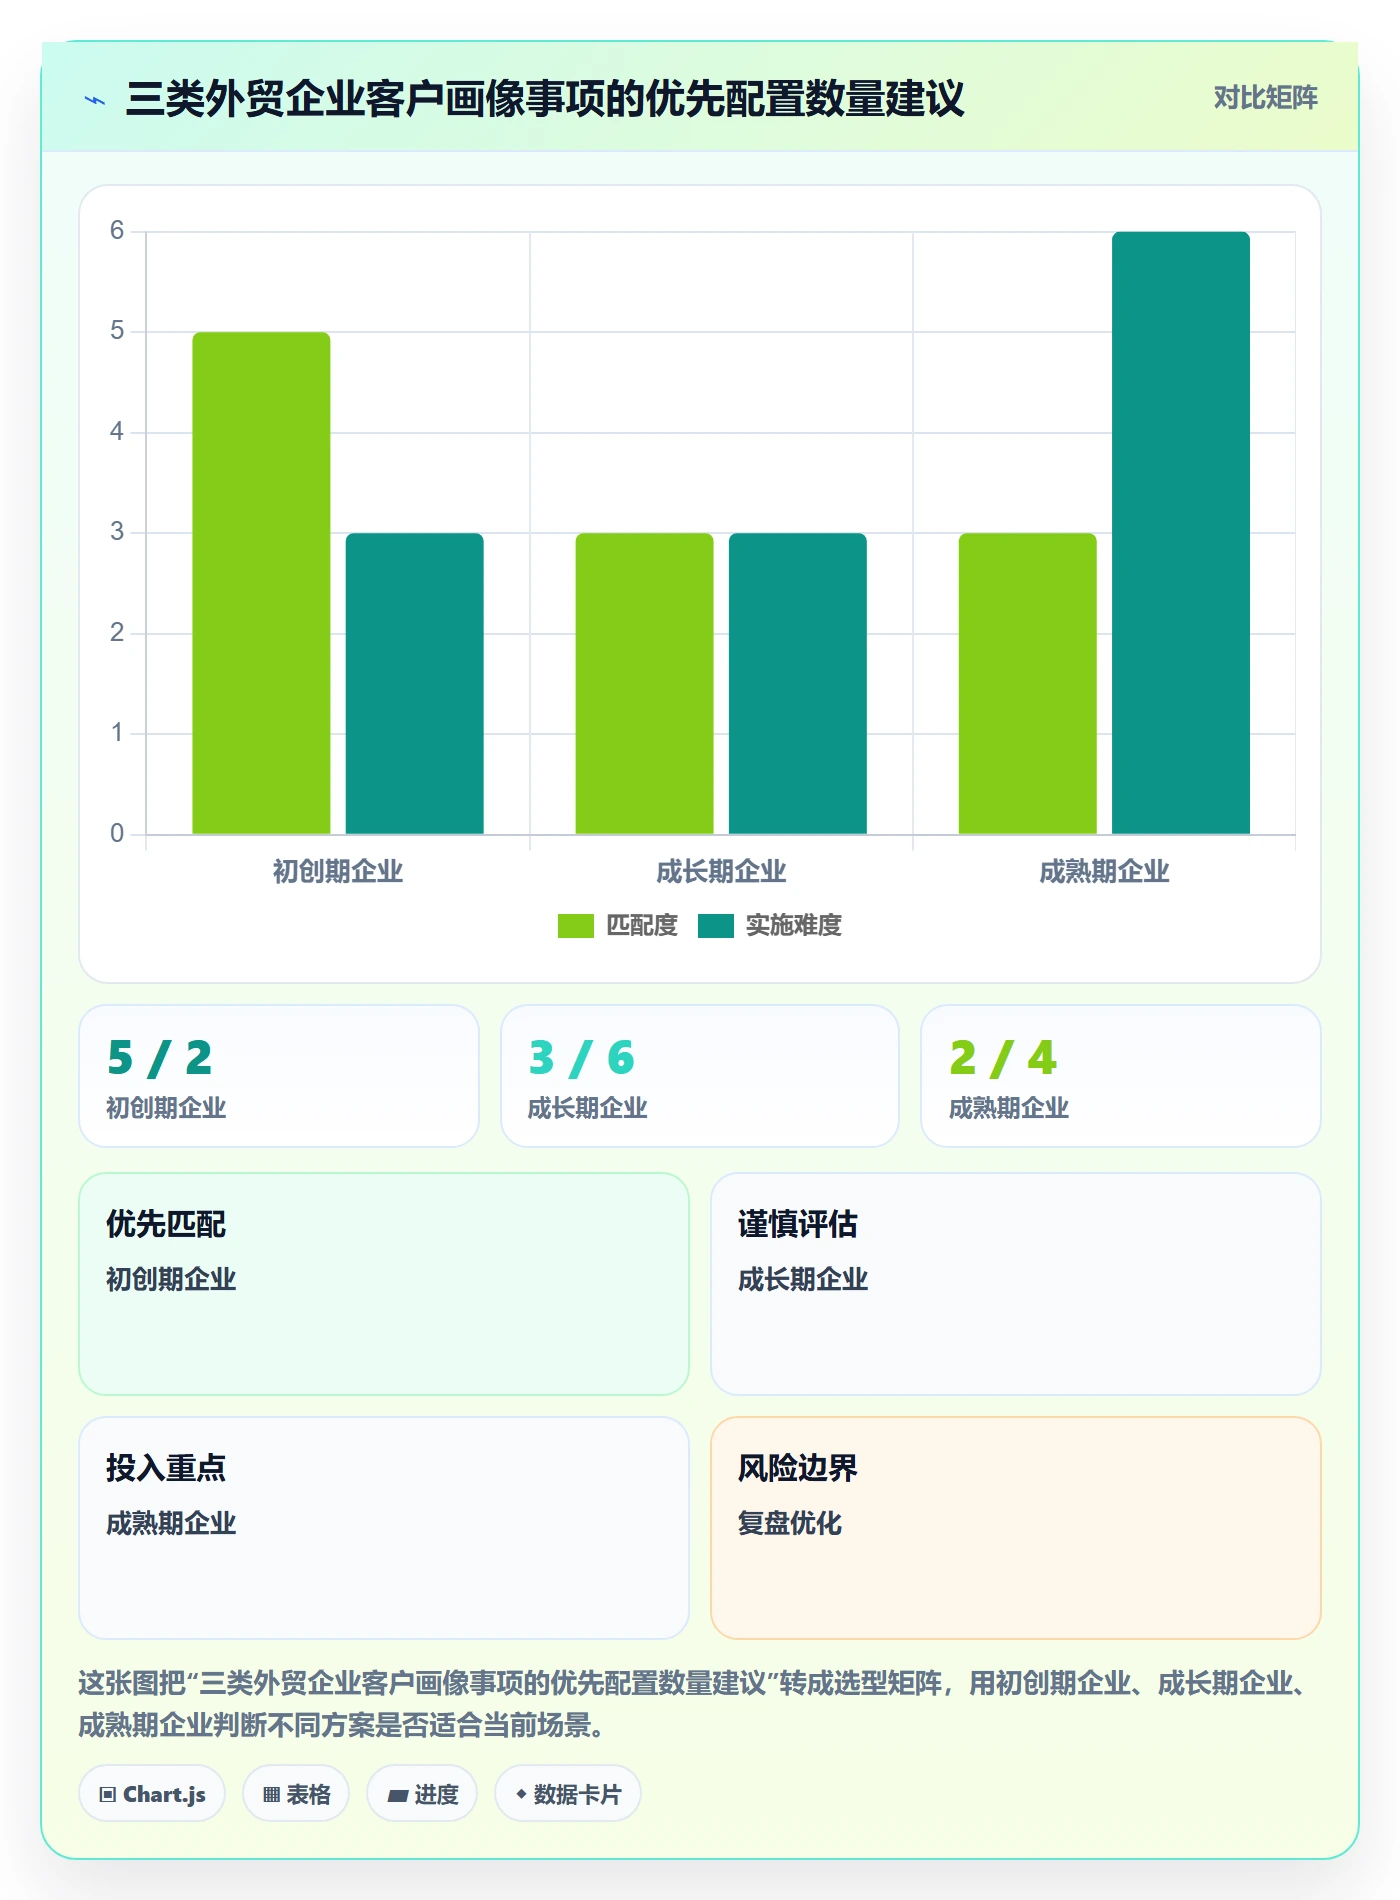Viewport: 1400px width, 1900px height.
Task: Toggle the 实施难度 legend swatch
Action: 715,926
